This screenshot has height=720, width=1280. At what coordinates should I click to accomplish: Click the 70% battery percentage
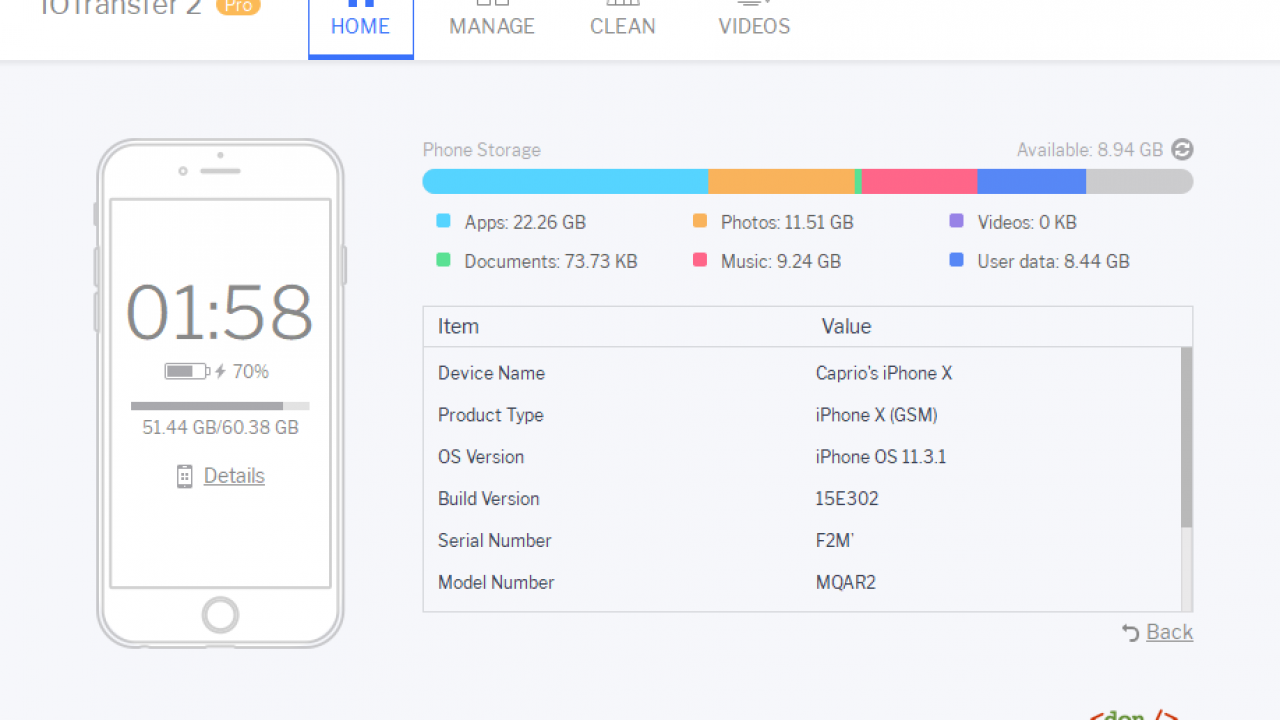(250, 372)
